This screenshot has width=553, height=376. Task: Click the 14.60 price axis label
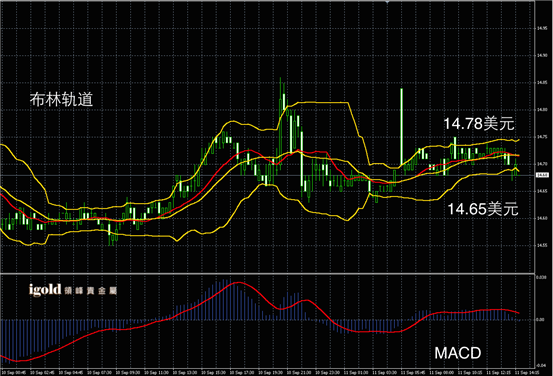(542, 218)
